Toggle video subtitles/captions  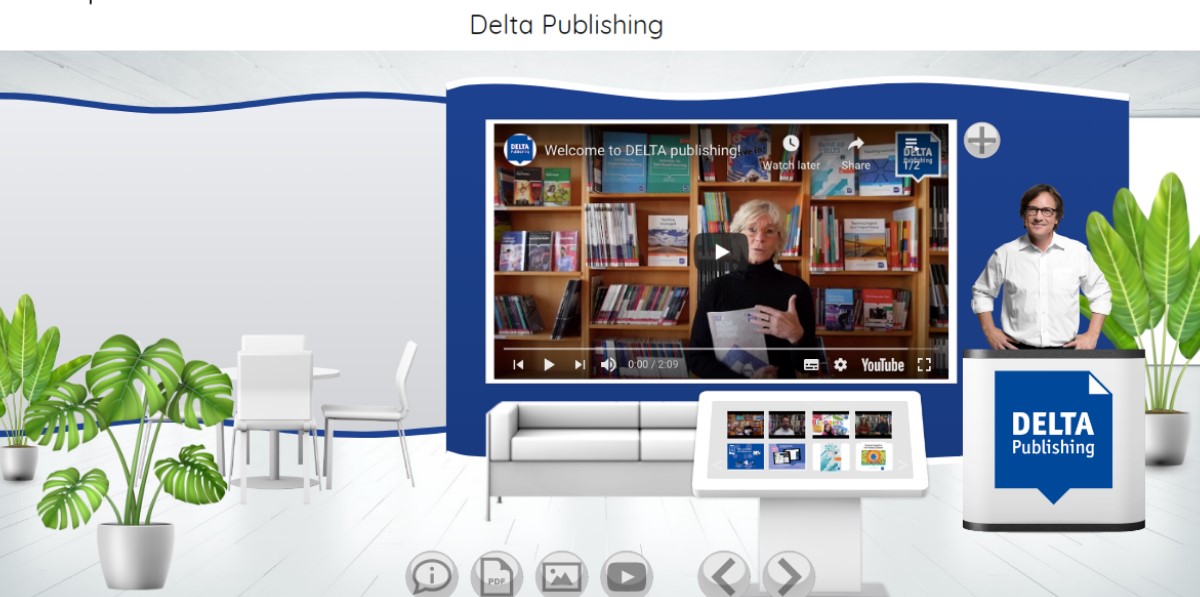pos(811,365)
